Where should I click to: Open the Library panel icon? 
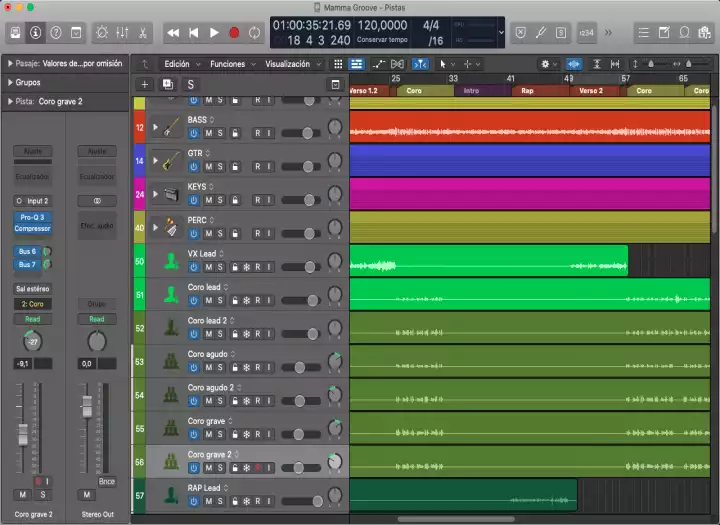click(15, 33)
